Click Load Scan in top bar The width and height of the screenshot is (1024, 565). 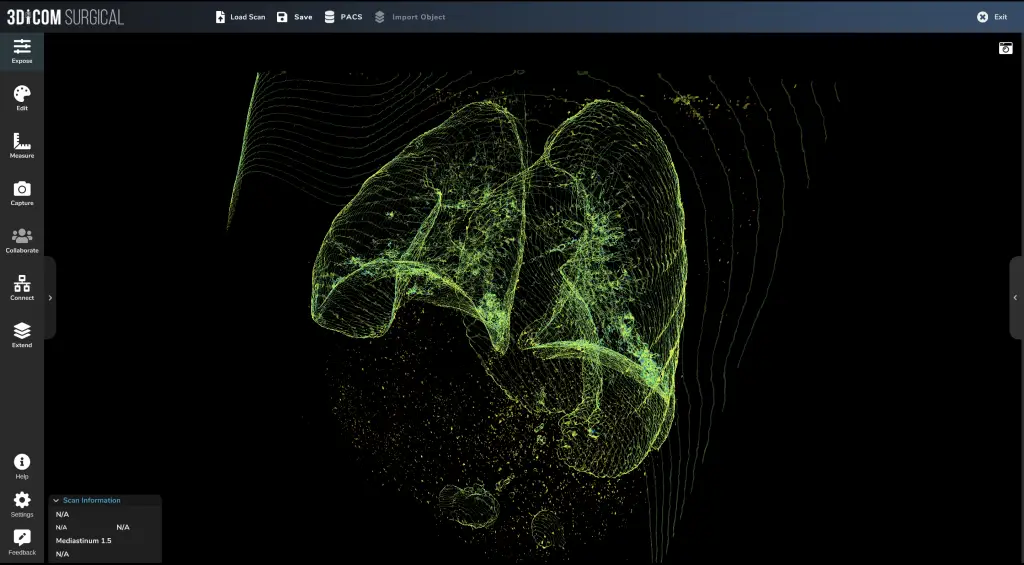point(240,17)
